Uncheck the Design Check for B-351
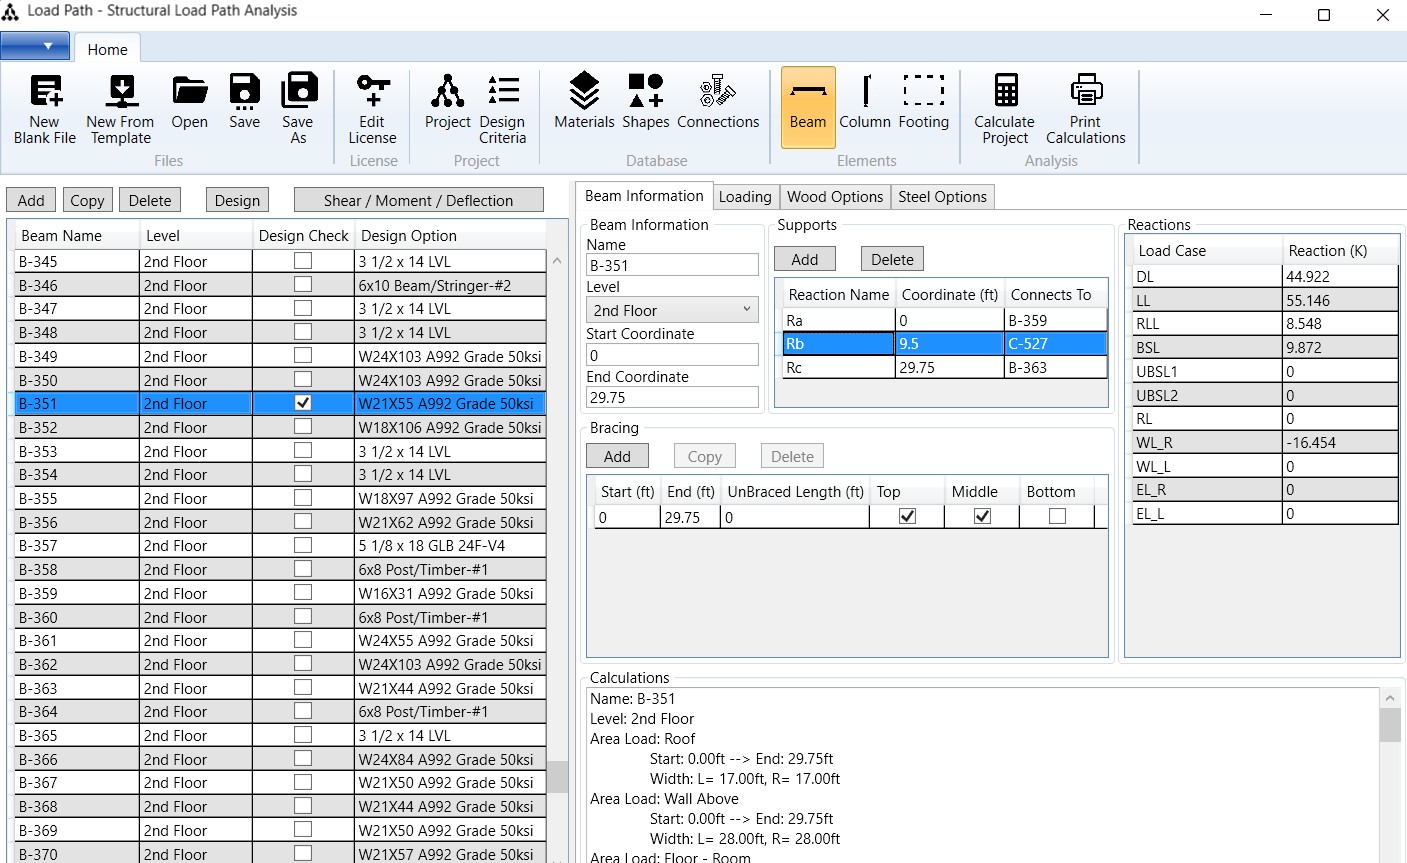 303,403
